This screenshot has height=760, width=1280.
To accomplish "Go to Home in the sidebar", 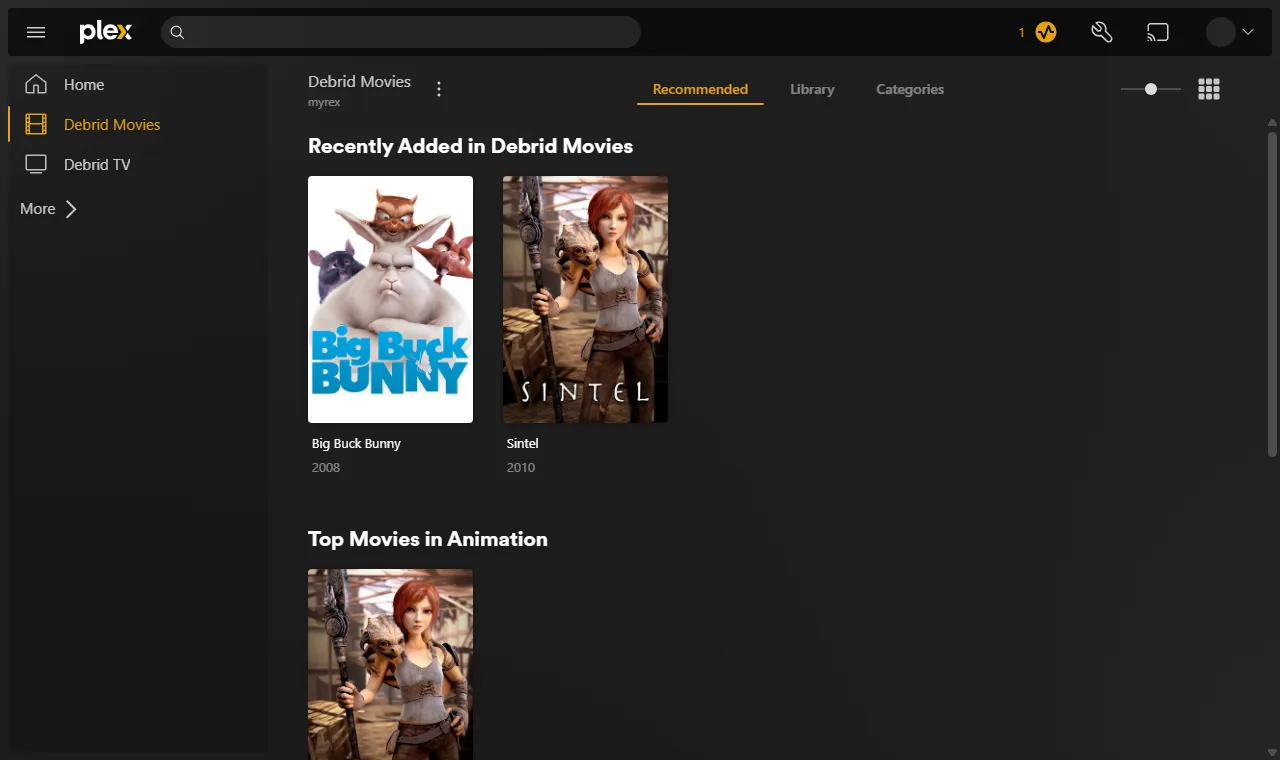I will pos(84,85).
